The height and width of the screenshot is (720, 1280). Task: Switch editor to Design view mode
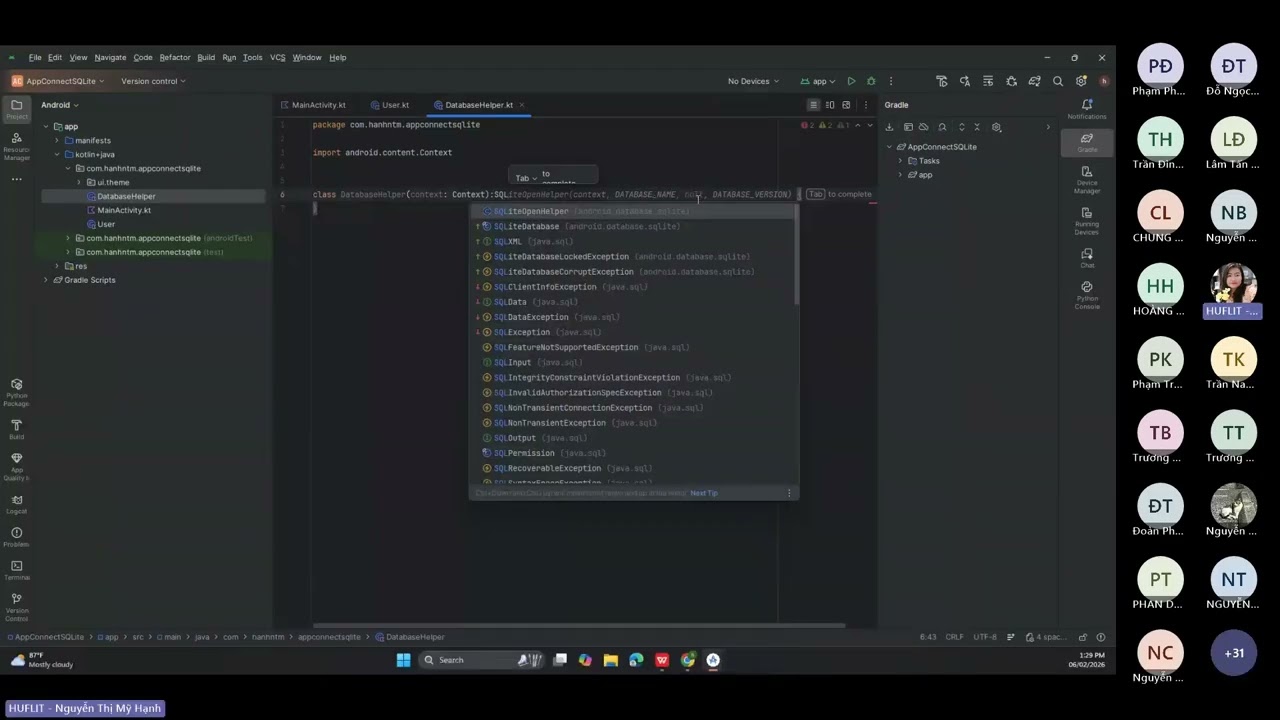tap(846, 105)
